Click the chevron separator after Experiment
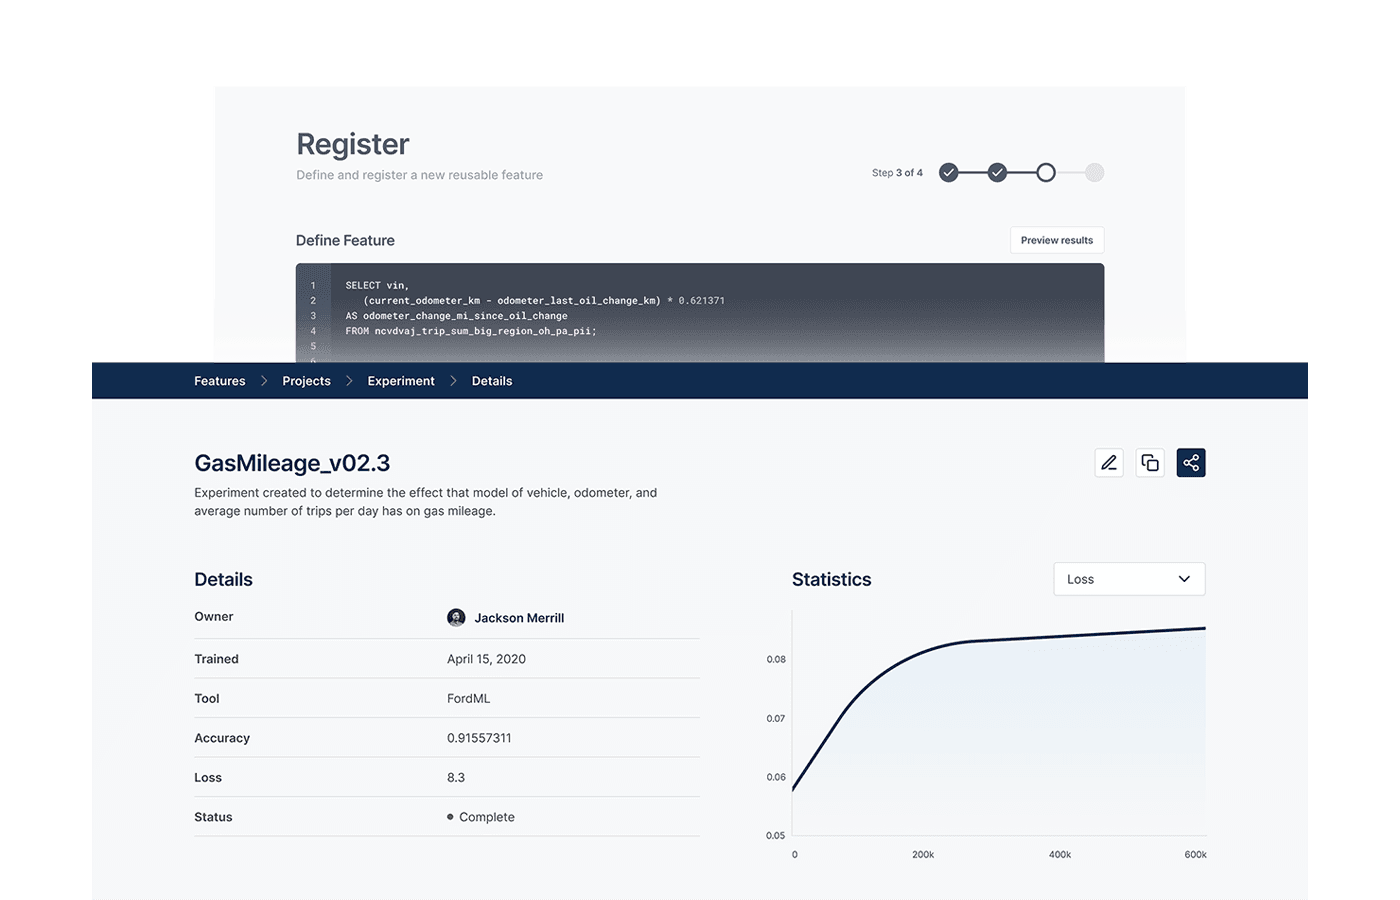Viewport: 1400px width, 900px height. pyautogui.click(x=453, y=381)
